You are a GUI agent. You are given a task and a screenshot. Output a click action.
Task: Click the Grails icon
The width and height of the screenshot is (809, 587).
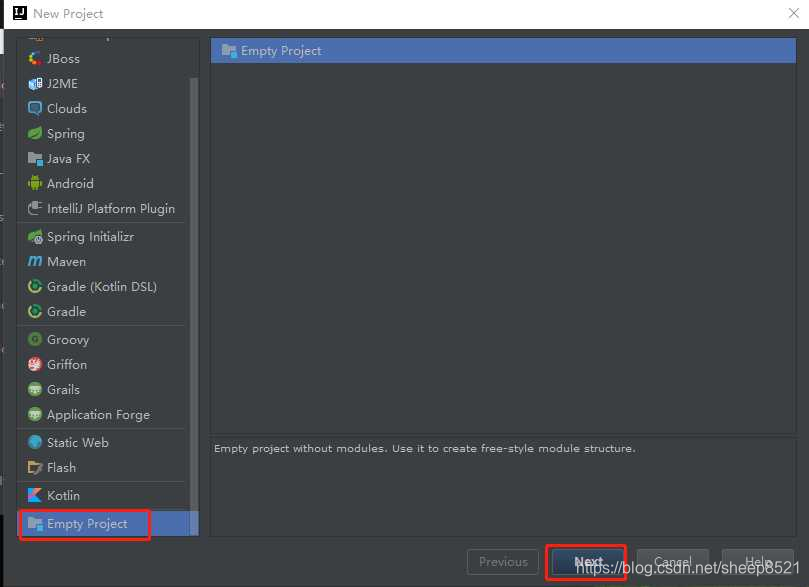tap(35, 389)
